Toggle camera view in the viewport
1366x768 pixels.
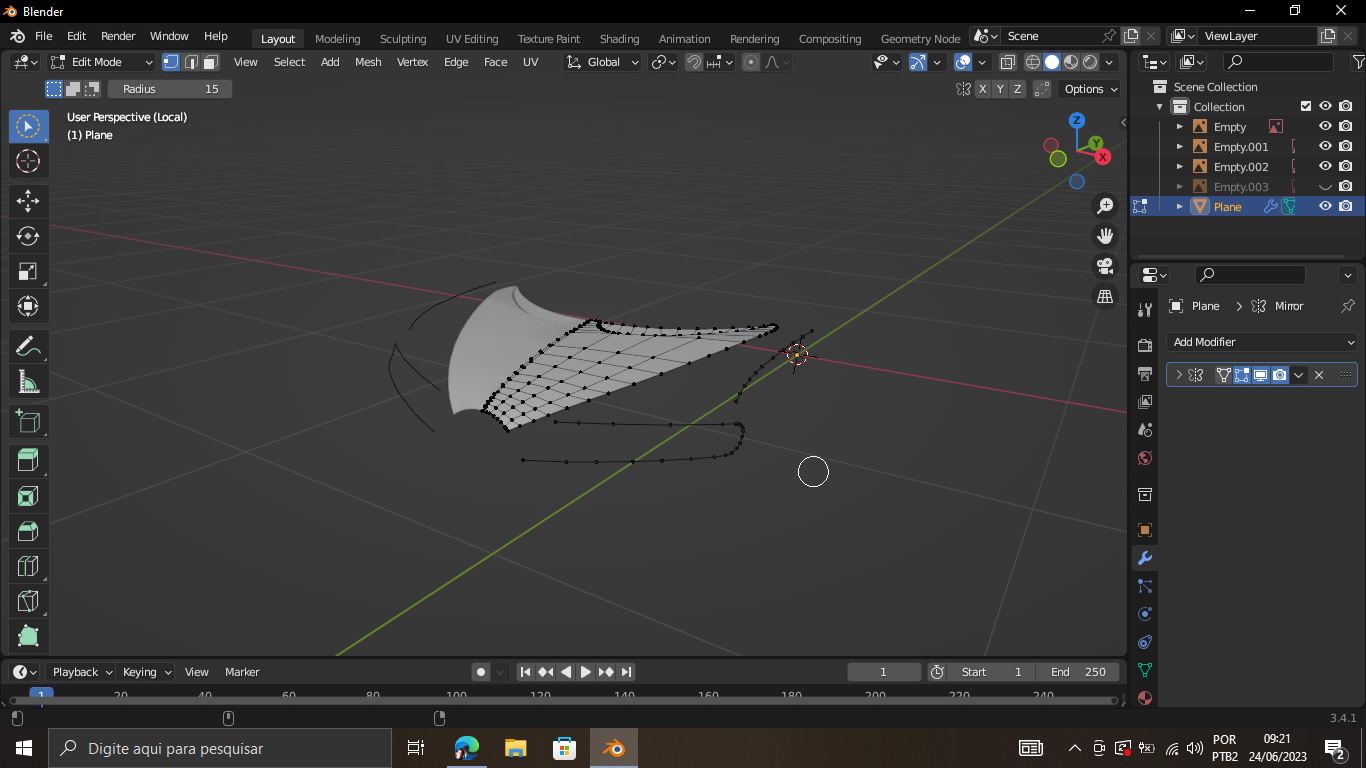click(1105, 266)
